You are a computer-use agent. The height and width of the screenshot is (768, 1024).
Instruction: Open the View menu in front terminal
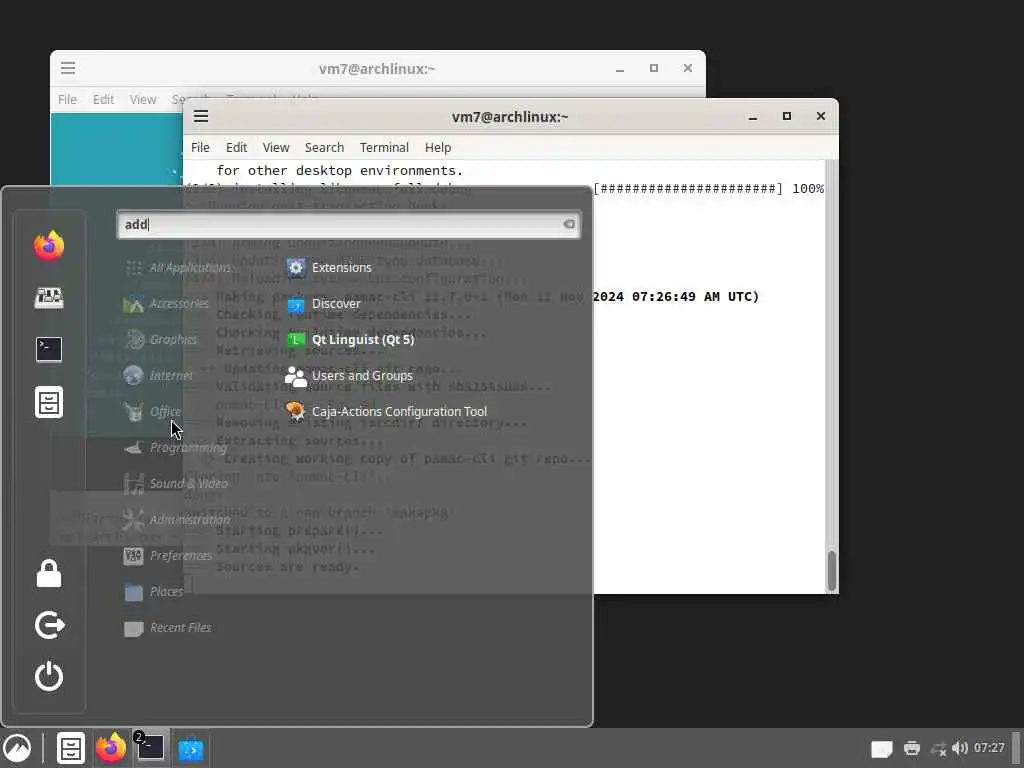click(x=276, y=148)
